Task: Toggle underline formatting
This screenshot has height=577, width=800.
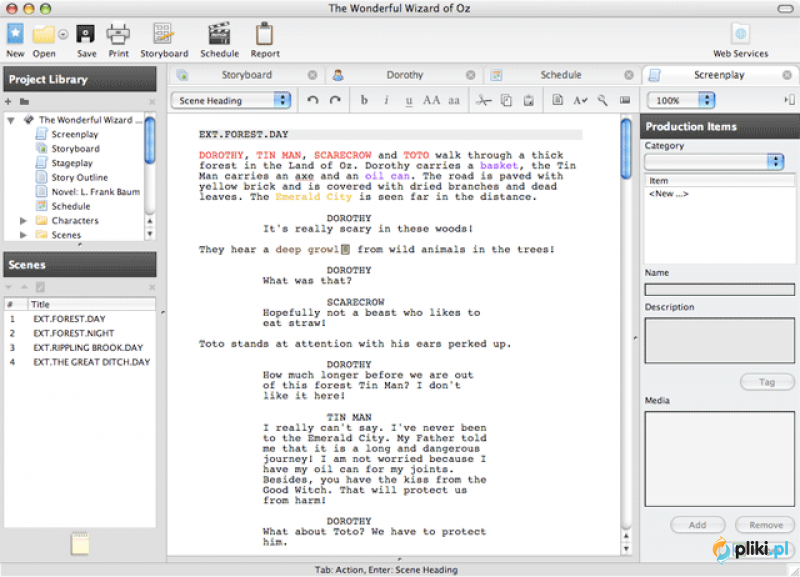Action: 409,101
